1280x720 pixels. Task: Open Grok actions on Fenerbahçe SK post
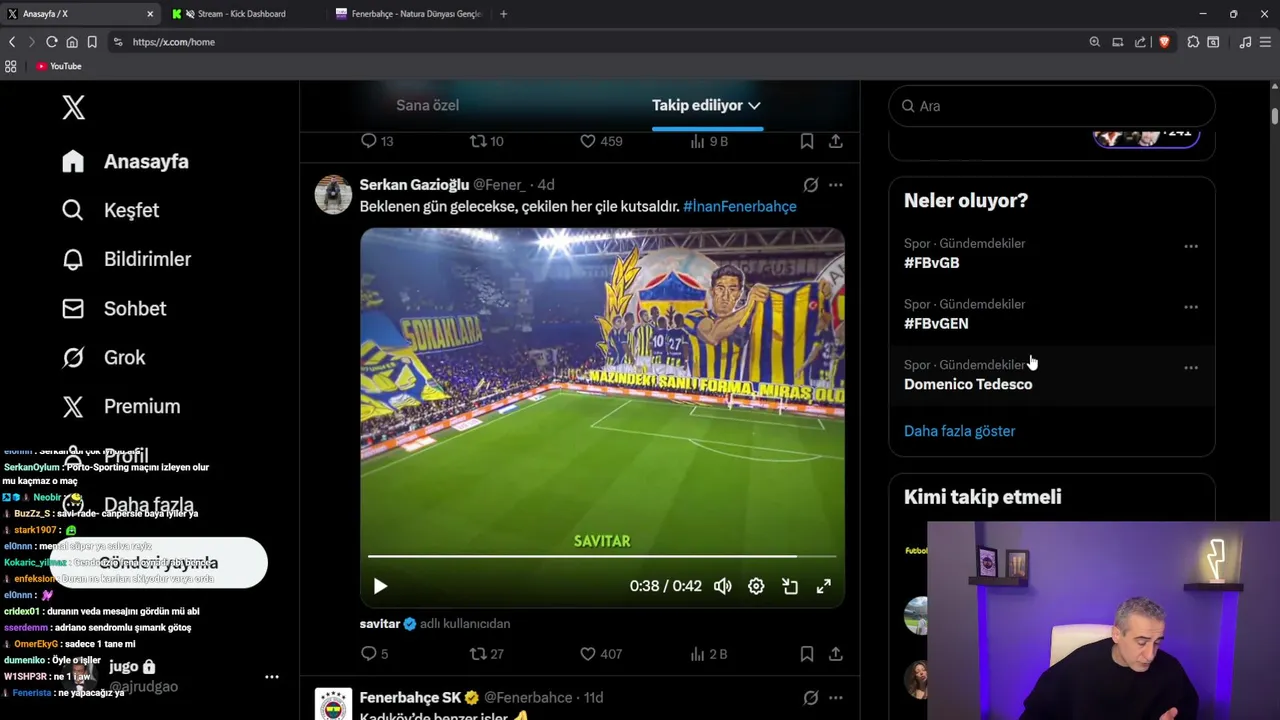[811, 698]
